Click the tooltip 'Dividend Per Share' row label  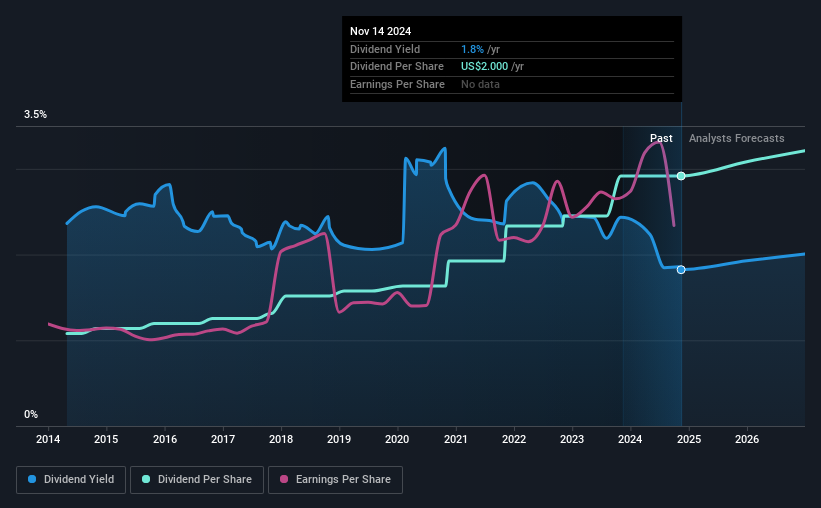[x=397, y=67]
